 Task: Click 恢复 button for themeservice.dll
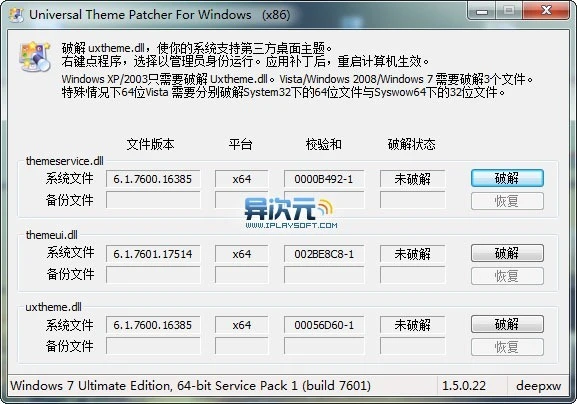click(507, 201)
